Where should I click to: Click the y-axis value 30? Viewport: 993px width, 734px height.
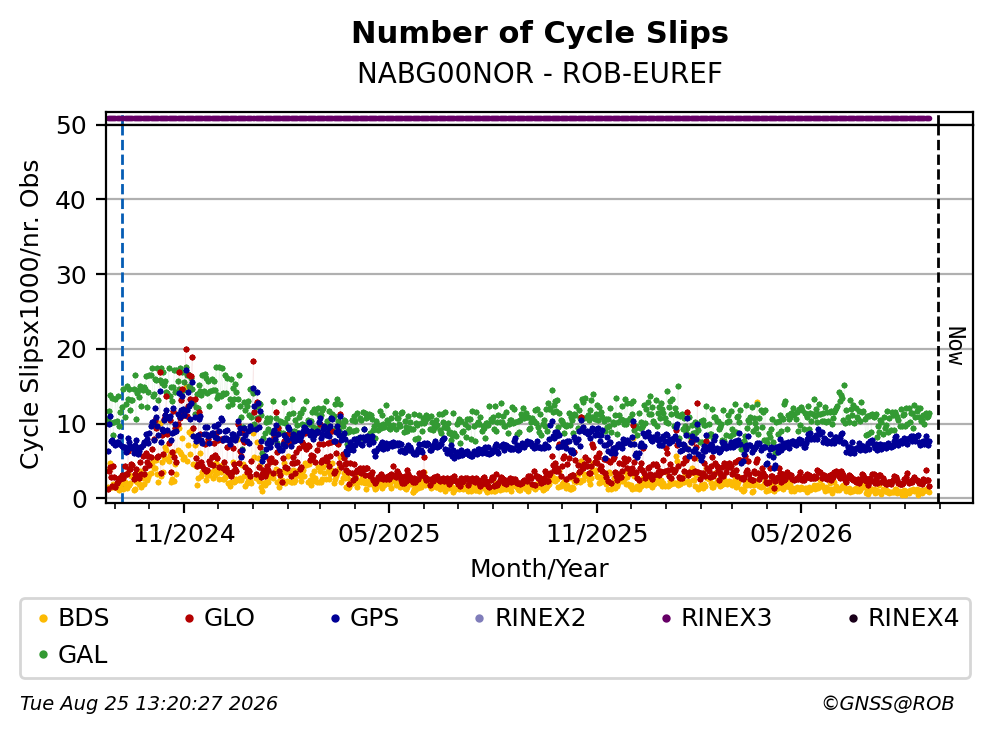click(71, 275)
